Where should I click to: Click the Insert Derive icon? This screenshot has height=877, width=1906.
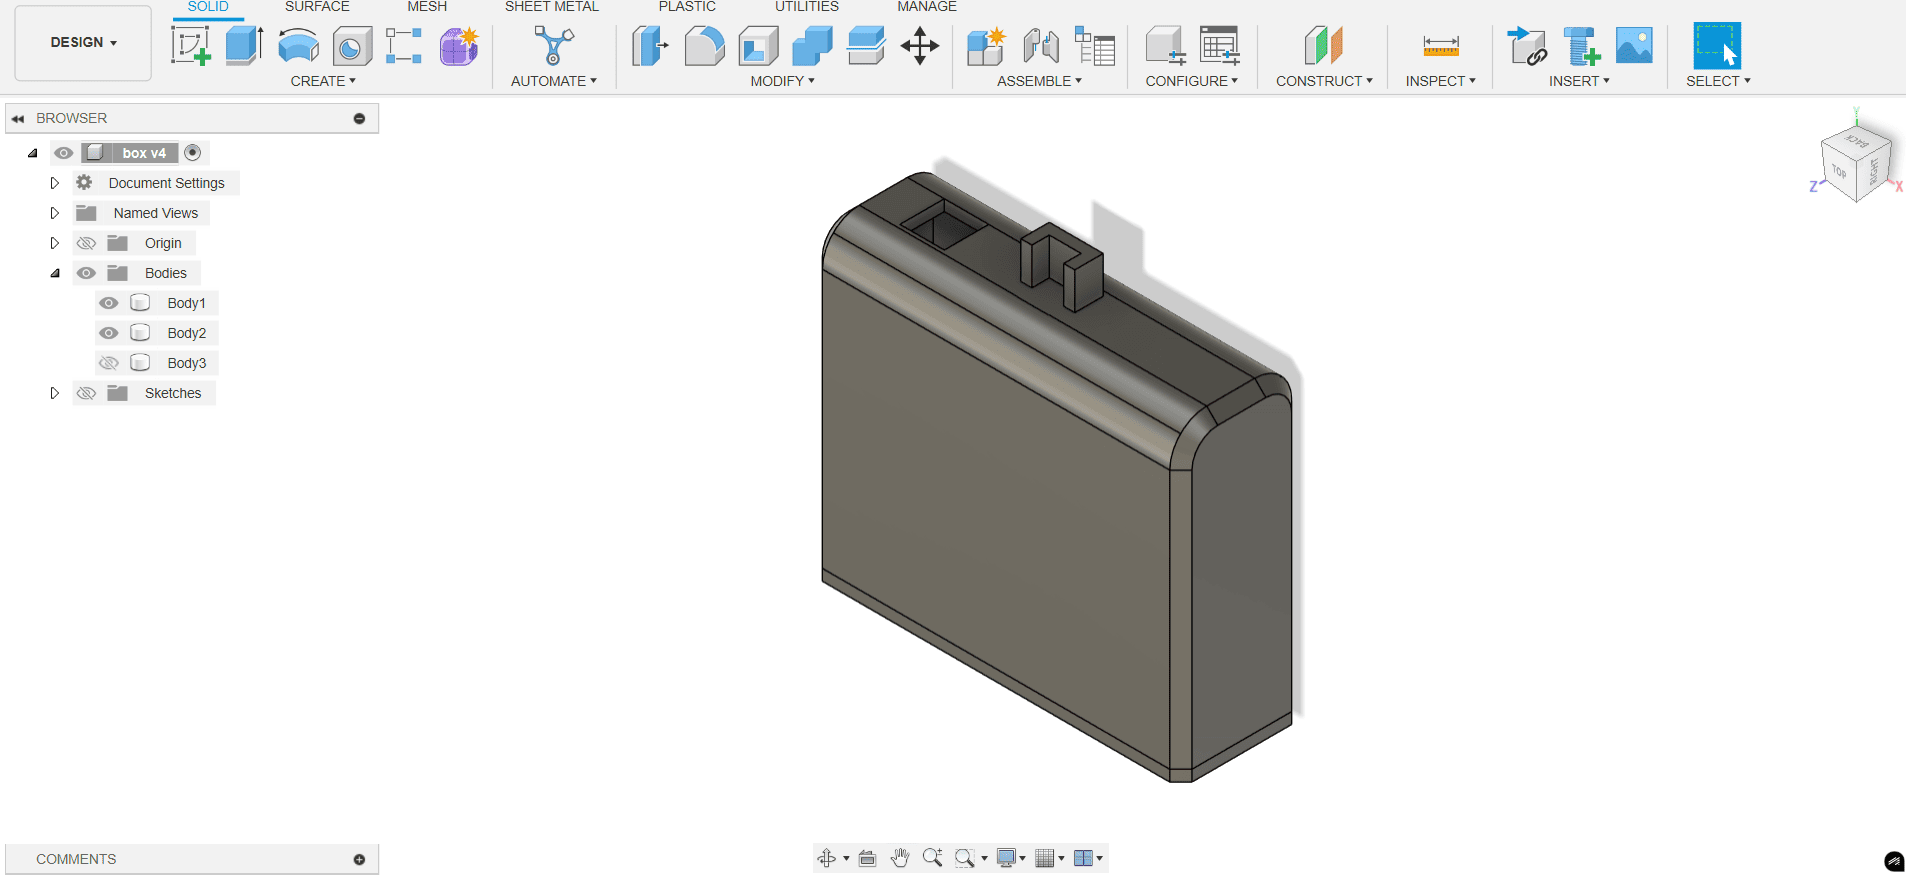coord(1527,46)
